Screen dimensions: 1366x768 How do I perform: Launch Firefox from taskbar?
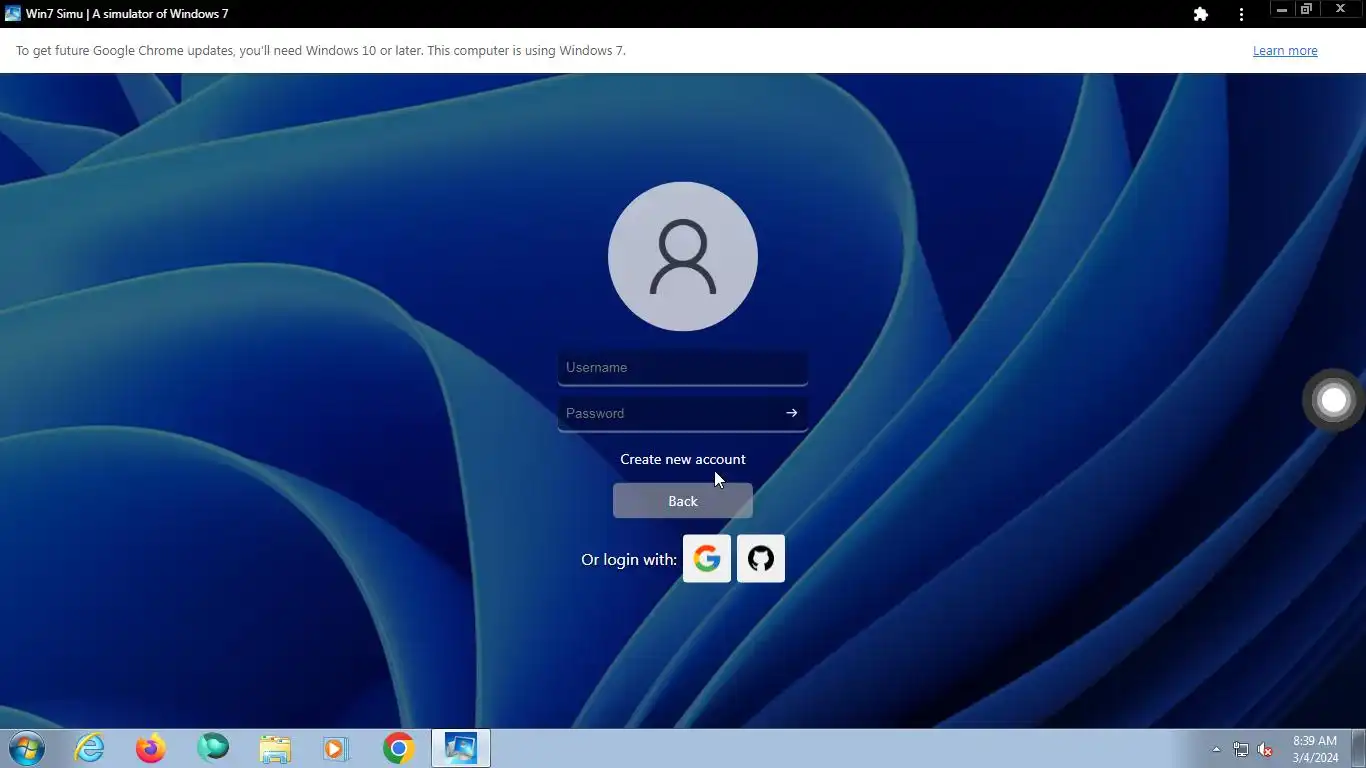tap(151, 748)
